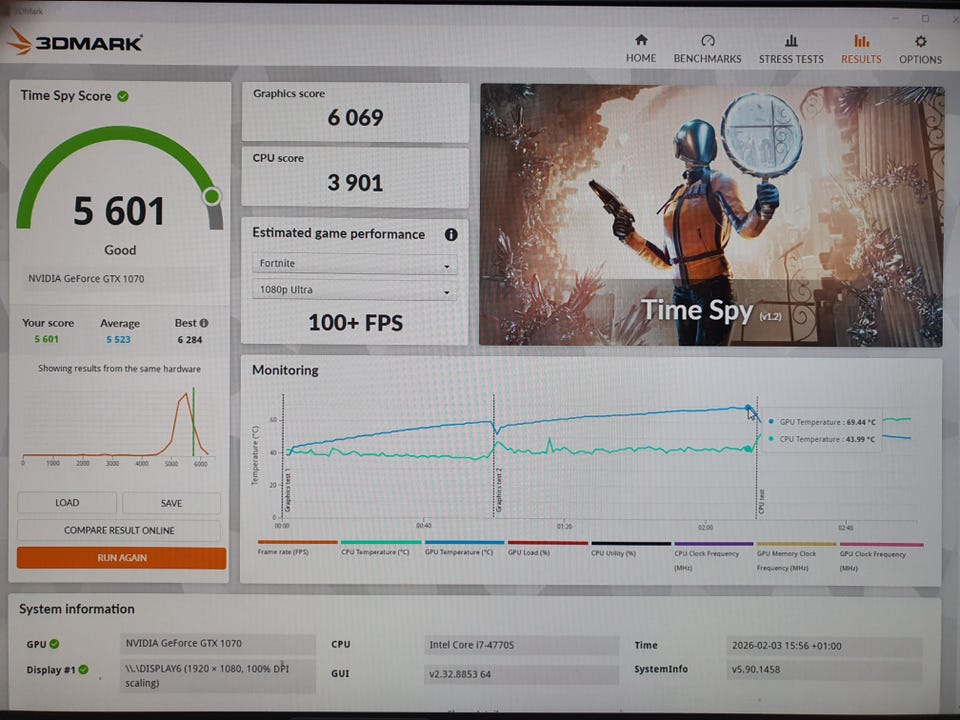
Task: Click the Time Spy preview image
Action: coord(710,216)
